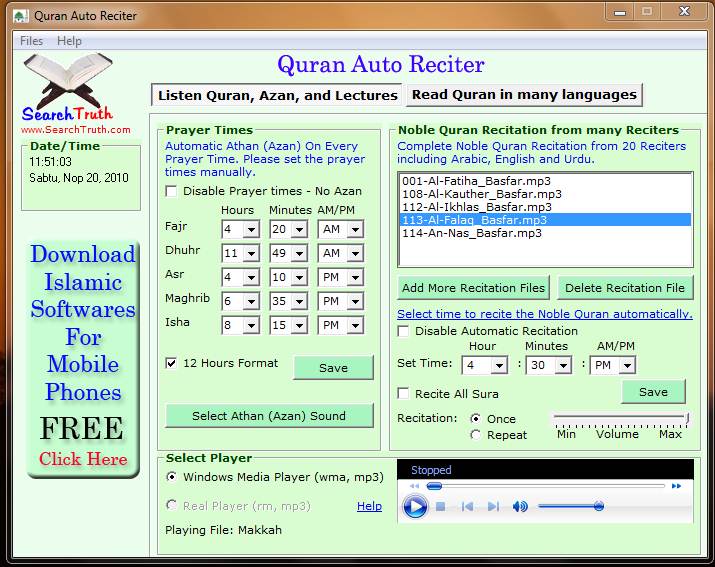Switch to Read Quran in many languages tab
Screen dimensions: 715x567
pyautogui.click(x=524, y=95)
